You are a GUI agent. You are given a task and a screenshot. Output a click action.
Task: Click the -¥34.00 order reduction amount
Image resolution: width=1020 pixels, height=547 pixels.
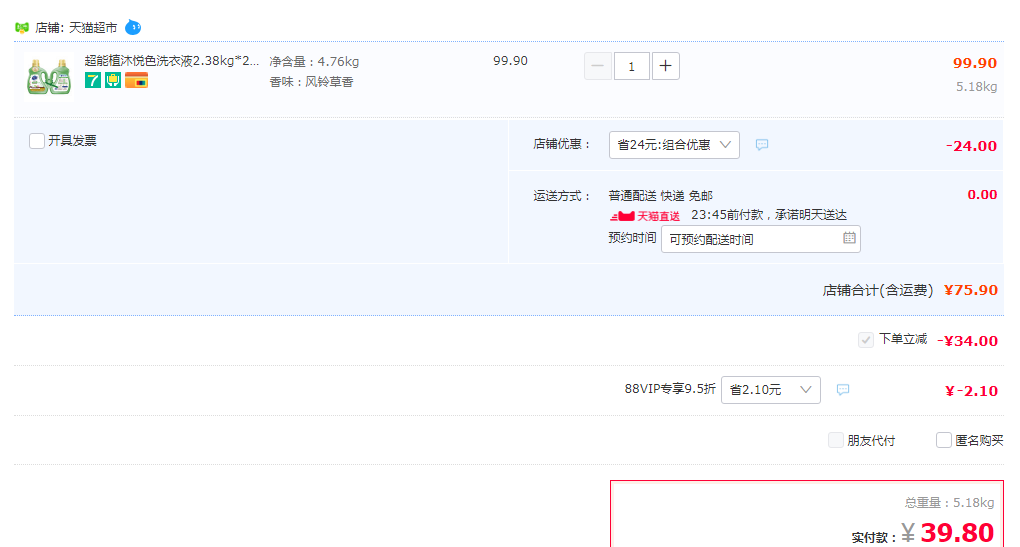coord(967,341)
